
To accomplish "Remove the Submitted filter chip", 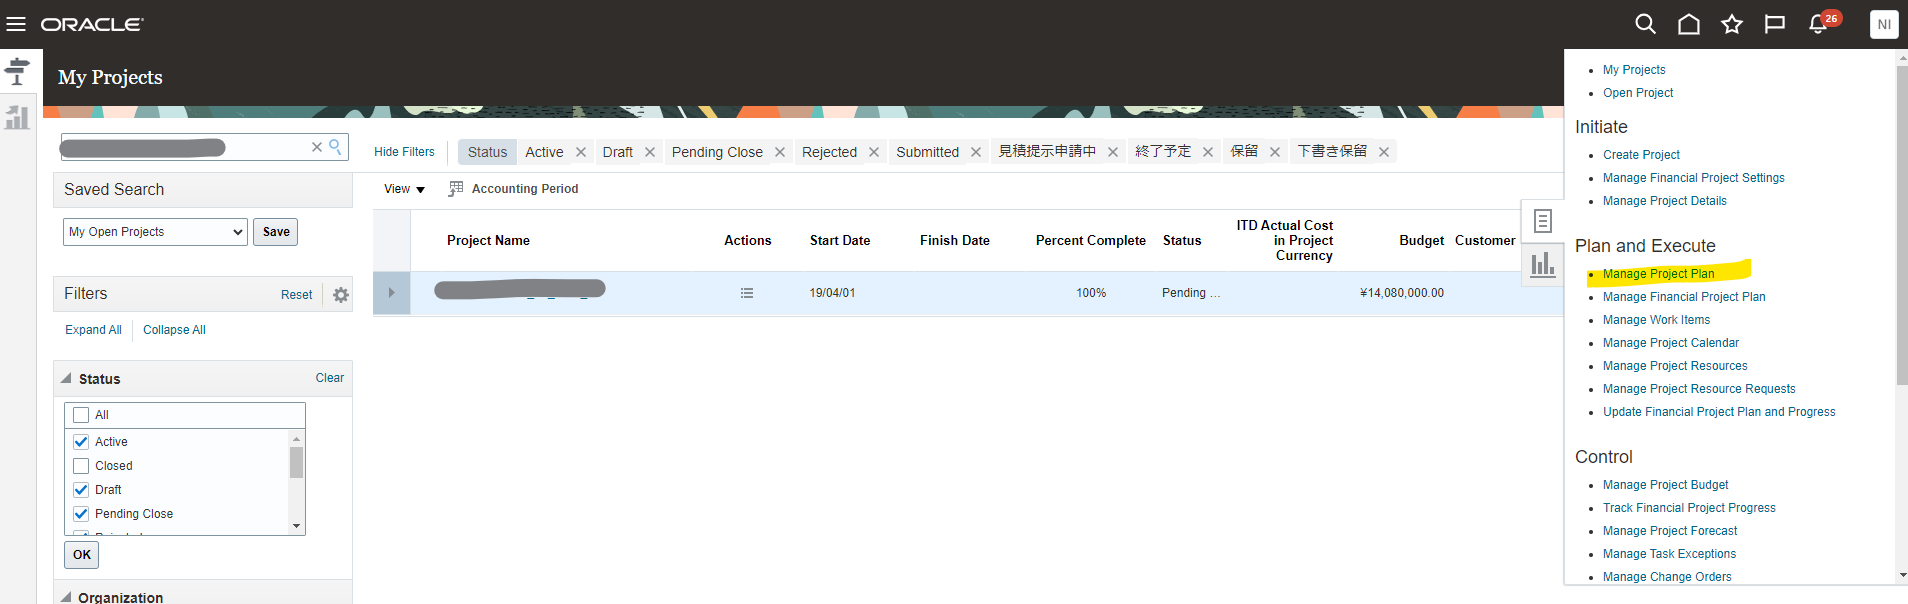I will pyautogui.click(x=976, y=152).
